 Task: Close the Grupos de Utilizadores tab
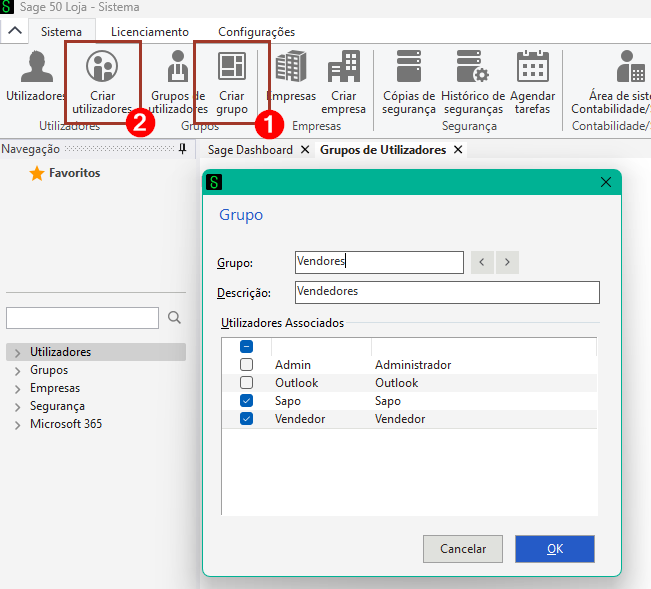click(x=458, y=149)
